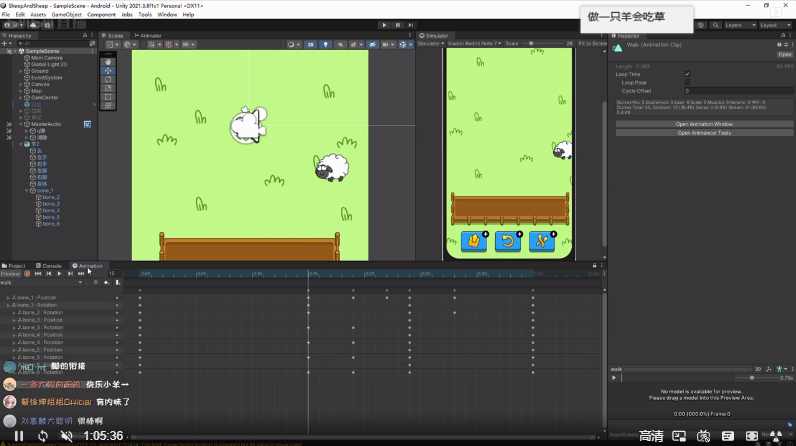Click Fit to Screen in Simulator
796x446 pixels.
(592, 44)
